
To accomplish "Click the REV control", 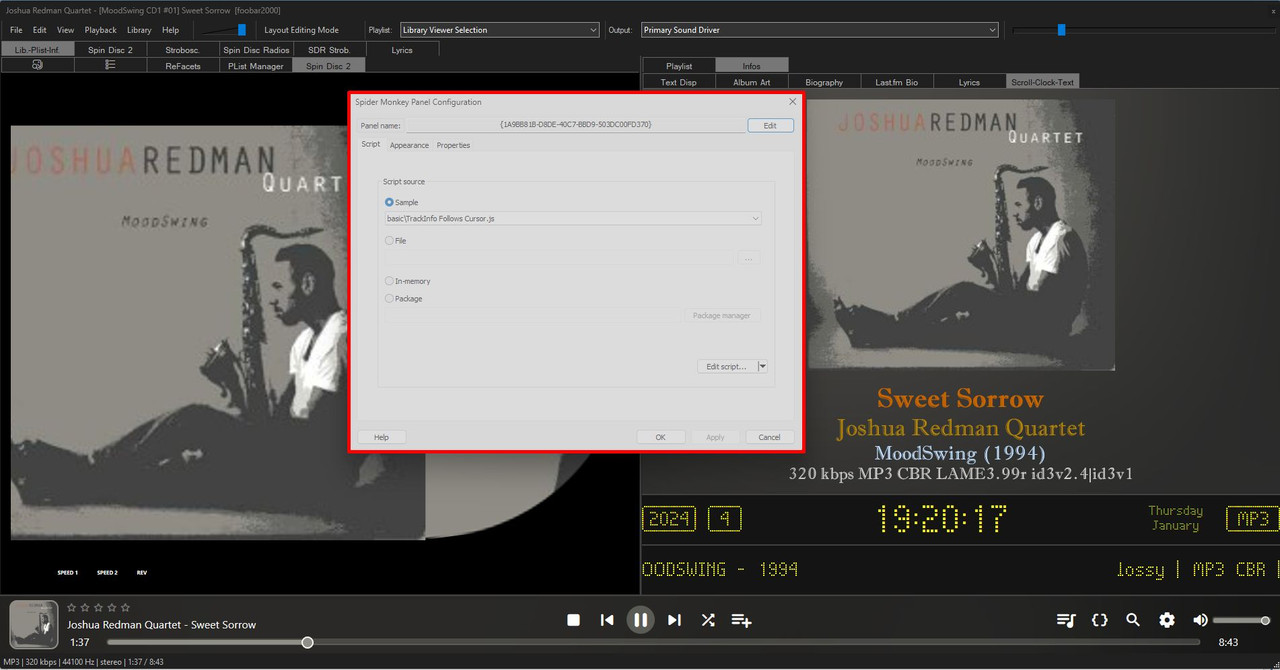I will pyautogui.click(x=142, y=573).
